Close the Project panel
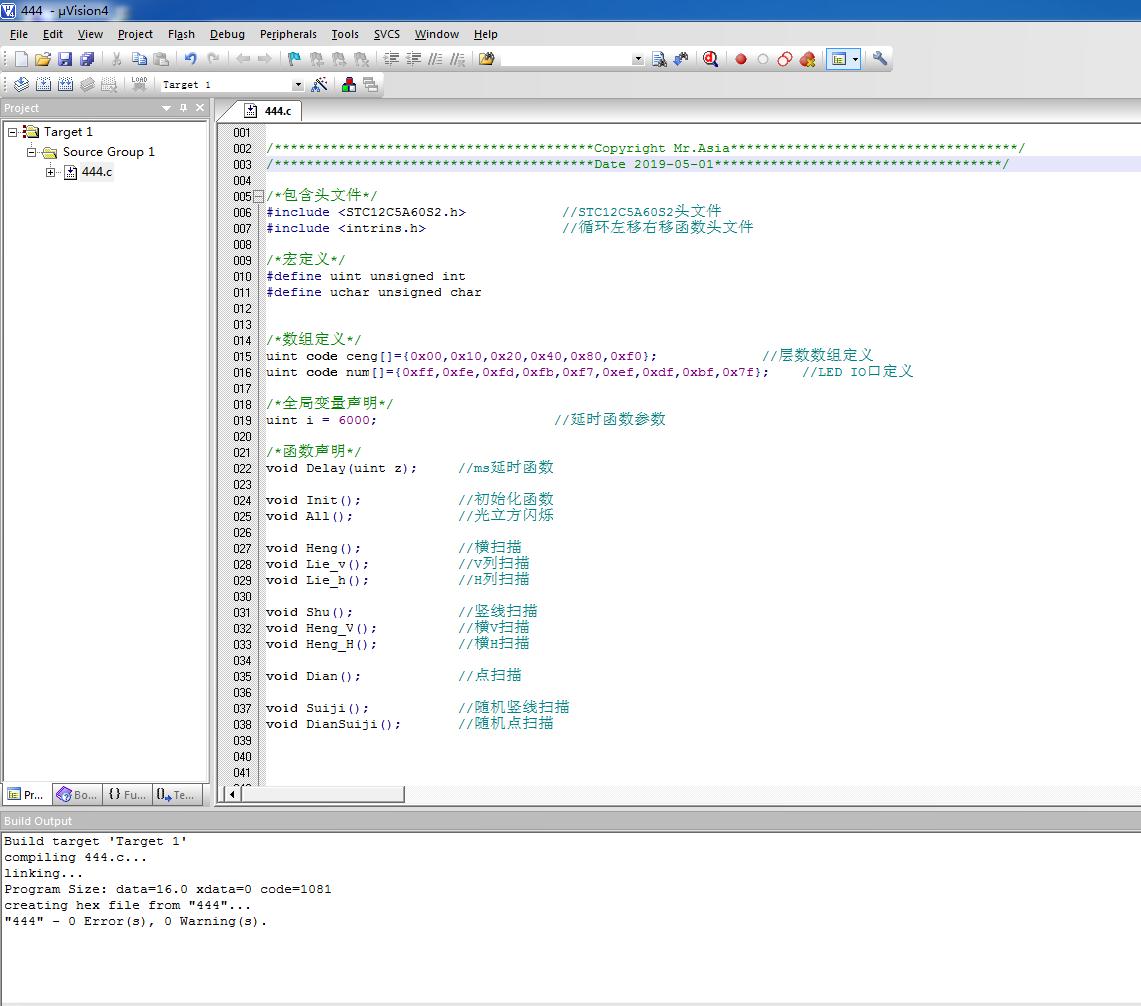This screenshot has width=1141, height=1006. (x=200, y=108)
